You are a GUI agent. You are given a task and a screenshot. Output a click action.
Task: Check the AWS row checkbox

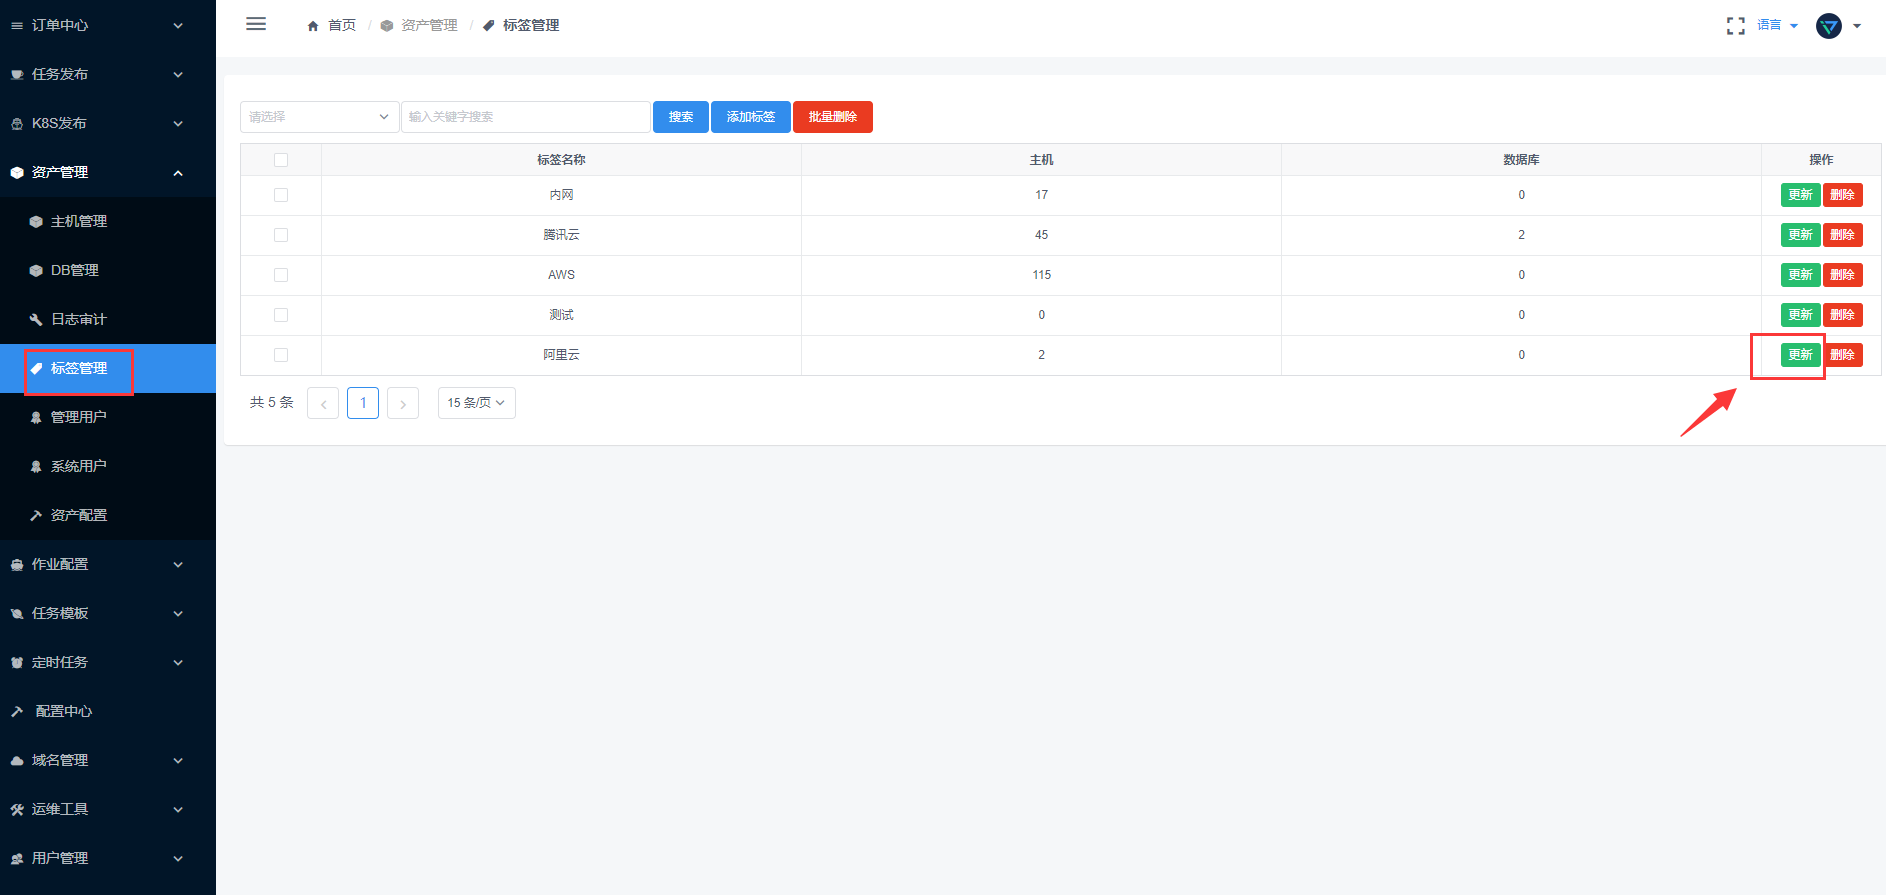[281, 275]
